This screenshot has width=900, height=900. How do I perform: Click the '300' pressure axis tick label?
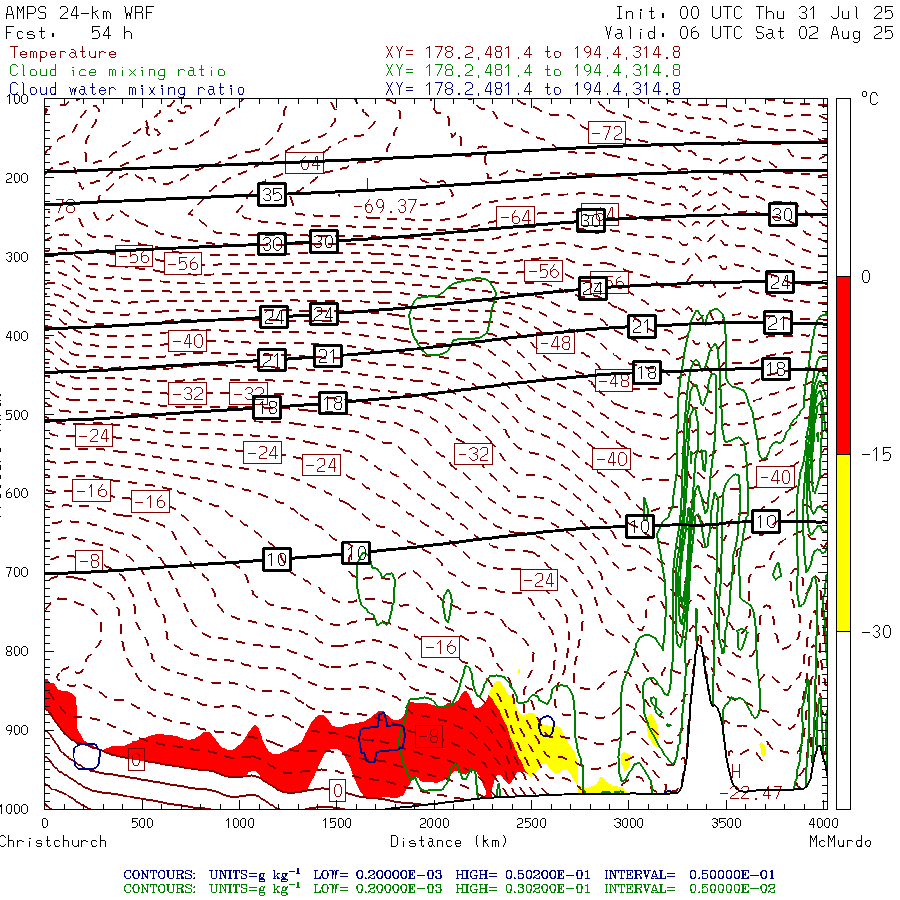pos(17,257)
